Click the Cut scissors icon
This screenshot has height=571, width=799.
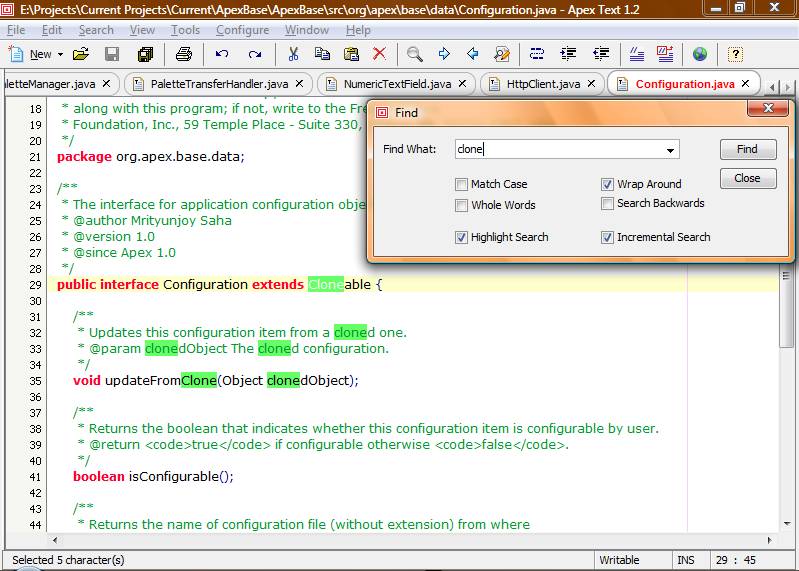294,54
